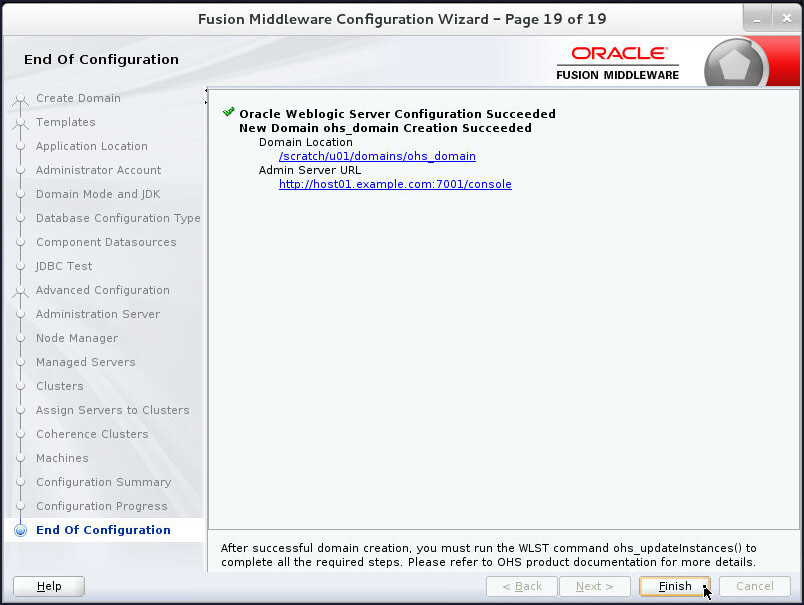
Task: Click the End Of Configuration step icon
Action: (x=21, y=530)
